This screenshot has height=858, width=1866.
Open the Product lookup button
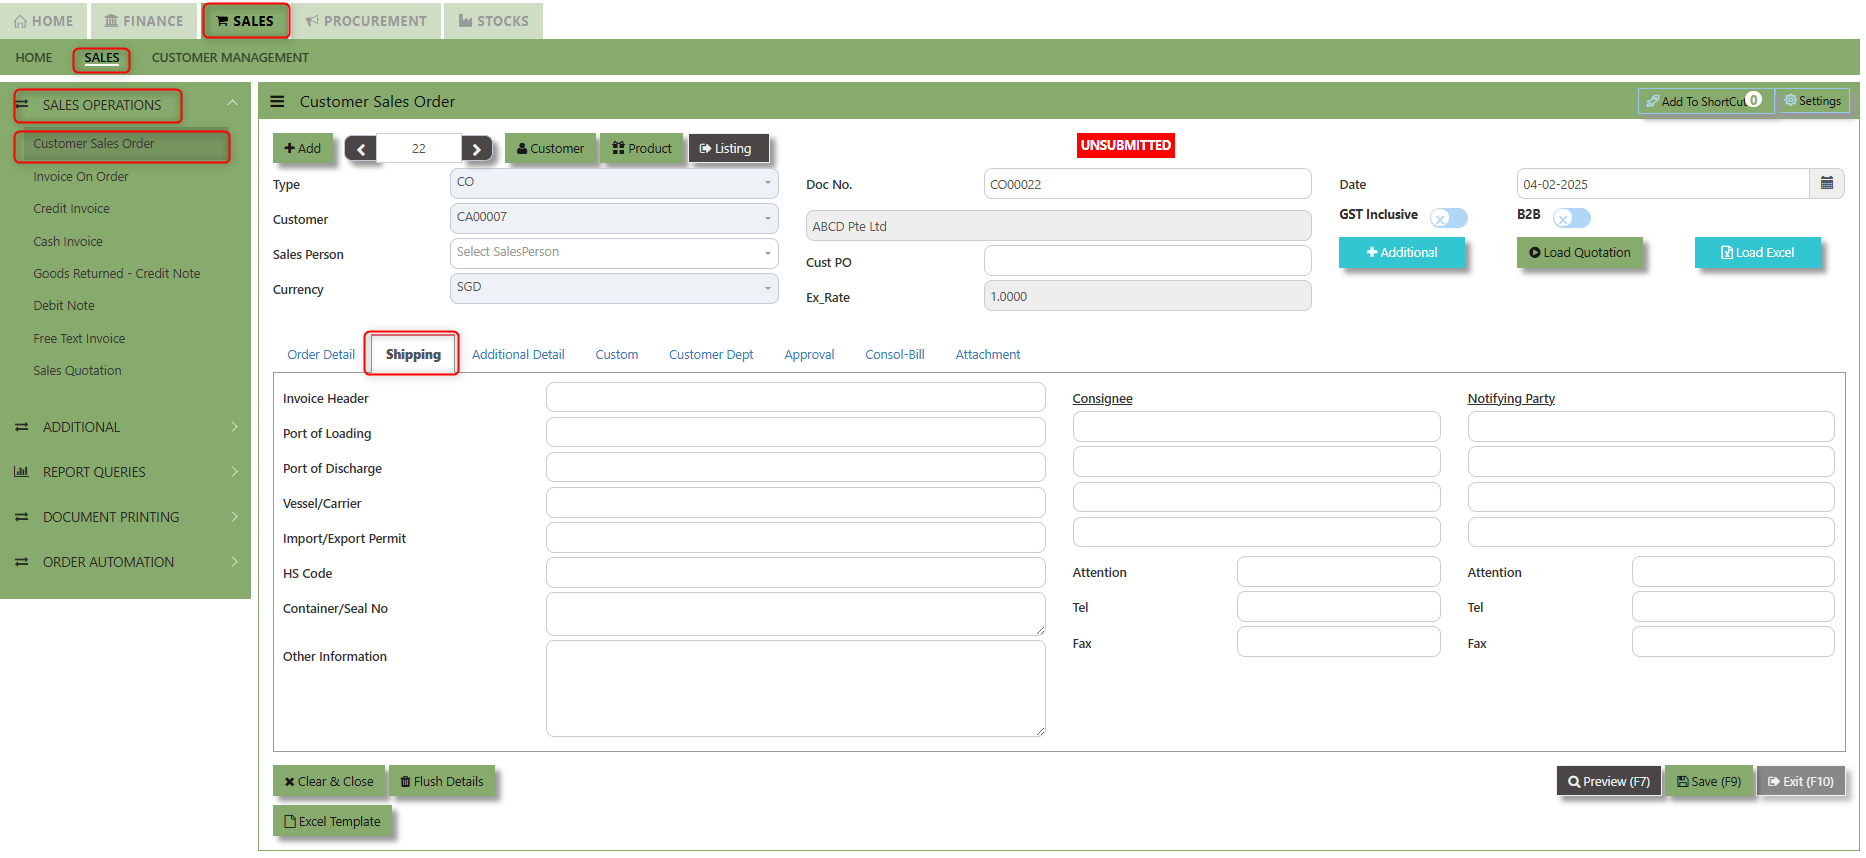pos(642,149)
